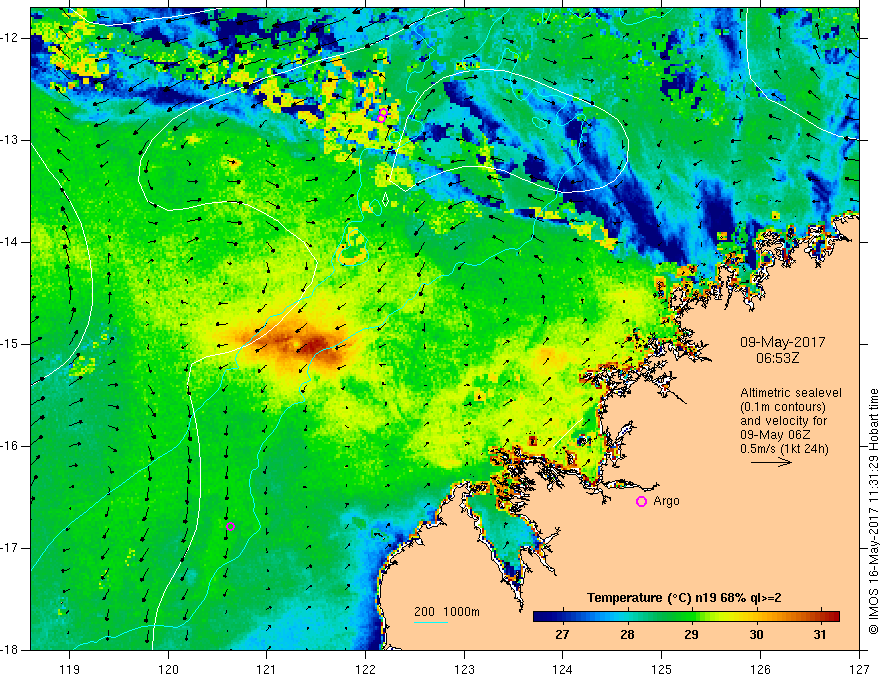
Task: Click the magenta Argo circle in the legend
Action: [641, 502]
